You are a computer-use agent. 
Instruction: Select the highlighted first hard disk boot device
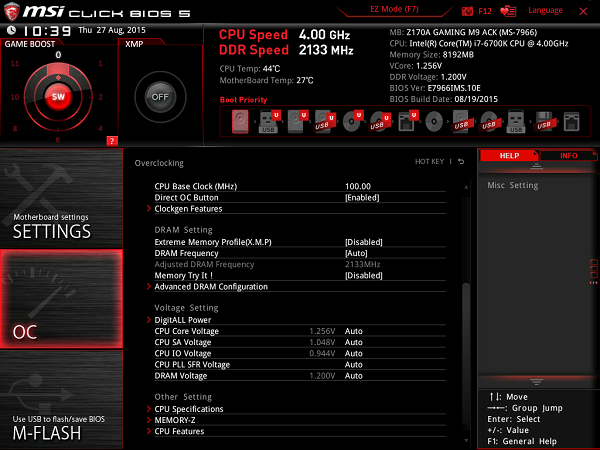pos(240,122)
